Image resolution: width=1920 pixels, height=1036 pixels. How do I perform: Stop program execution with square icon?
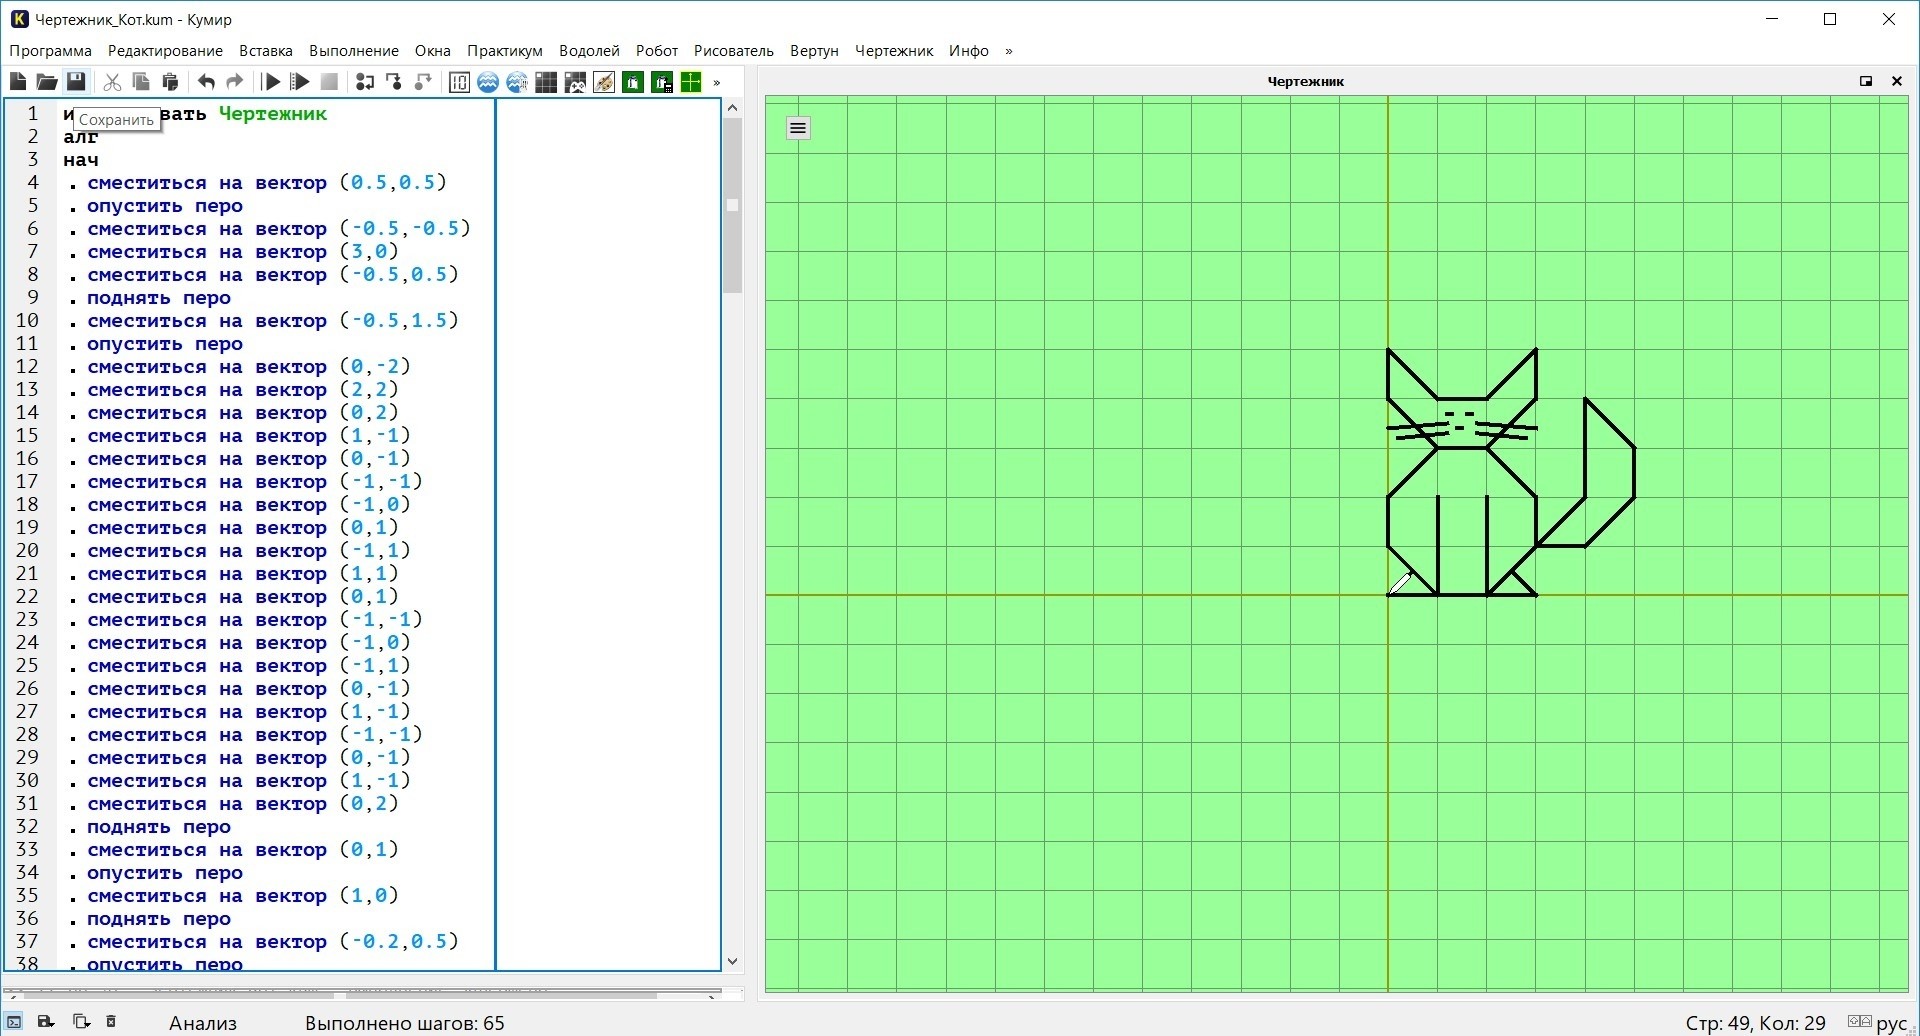click(329, 82)
